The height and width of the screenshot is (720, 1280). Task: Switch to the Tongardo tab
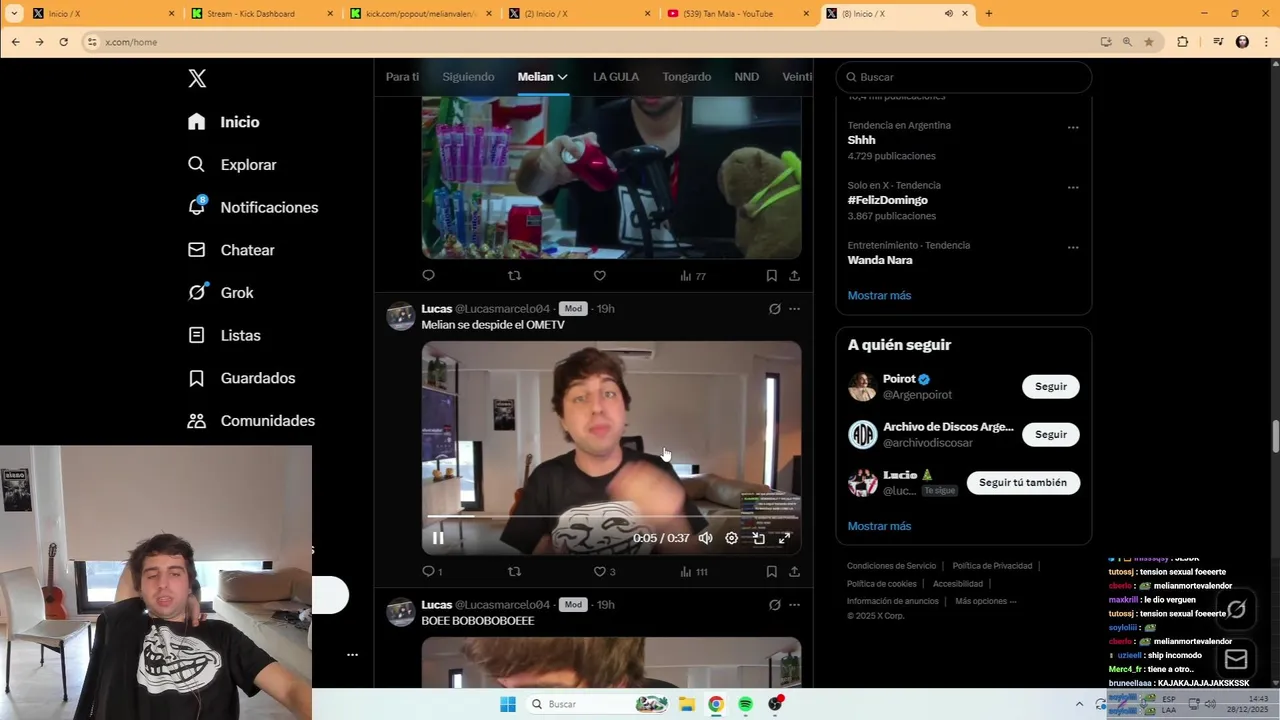tap(686, 77)
